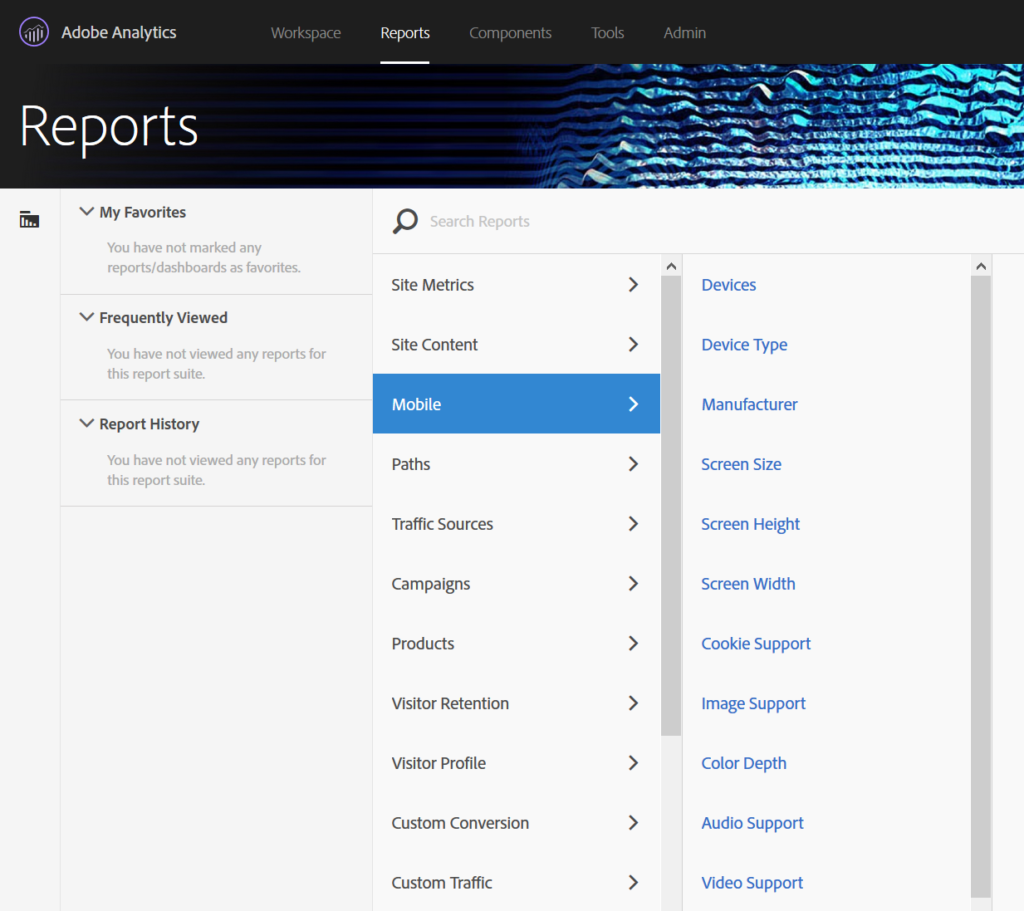Viewport: 1024px width, 911px height.
Task: Expand the Site Metrics category arrow
Action: coord(633,285)
